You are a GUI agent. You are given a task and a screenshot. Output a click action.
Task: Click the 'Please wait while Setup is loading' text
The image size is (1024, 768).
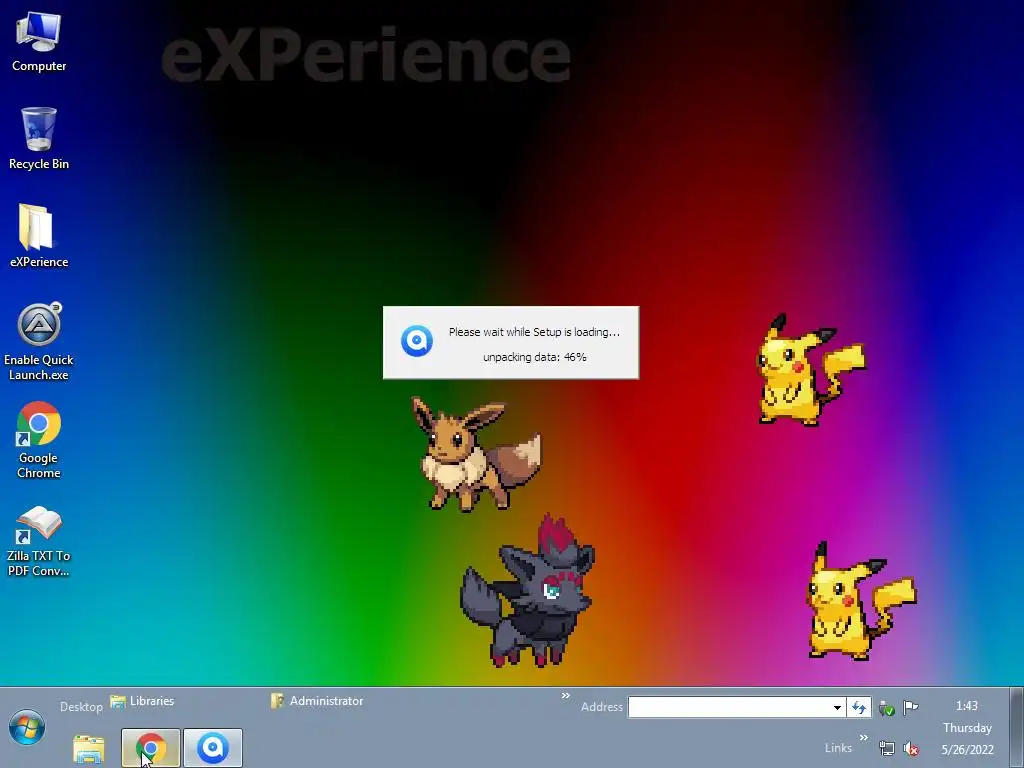(x=534, y=332)
